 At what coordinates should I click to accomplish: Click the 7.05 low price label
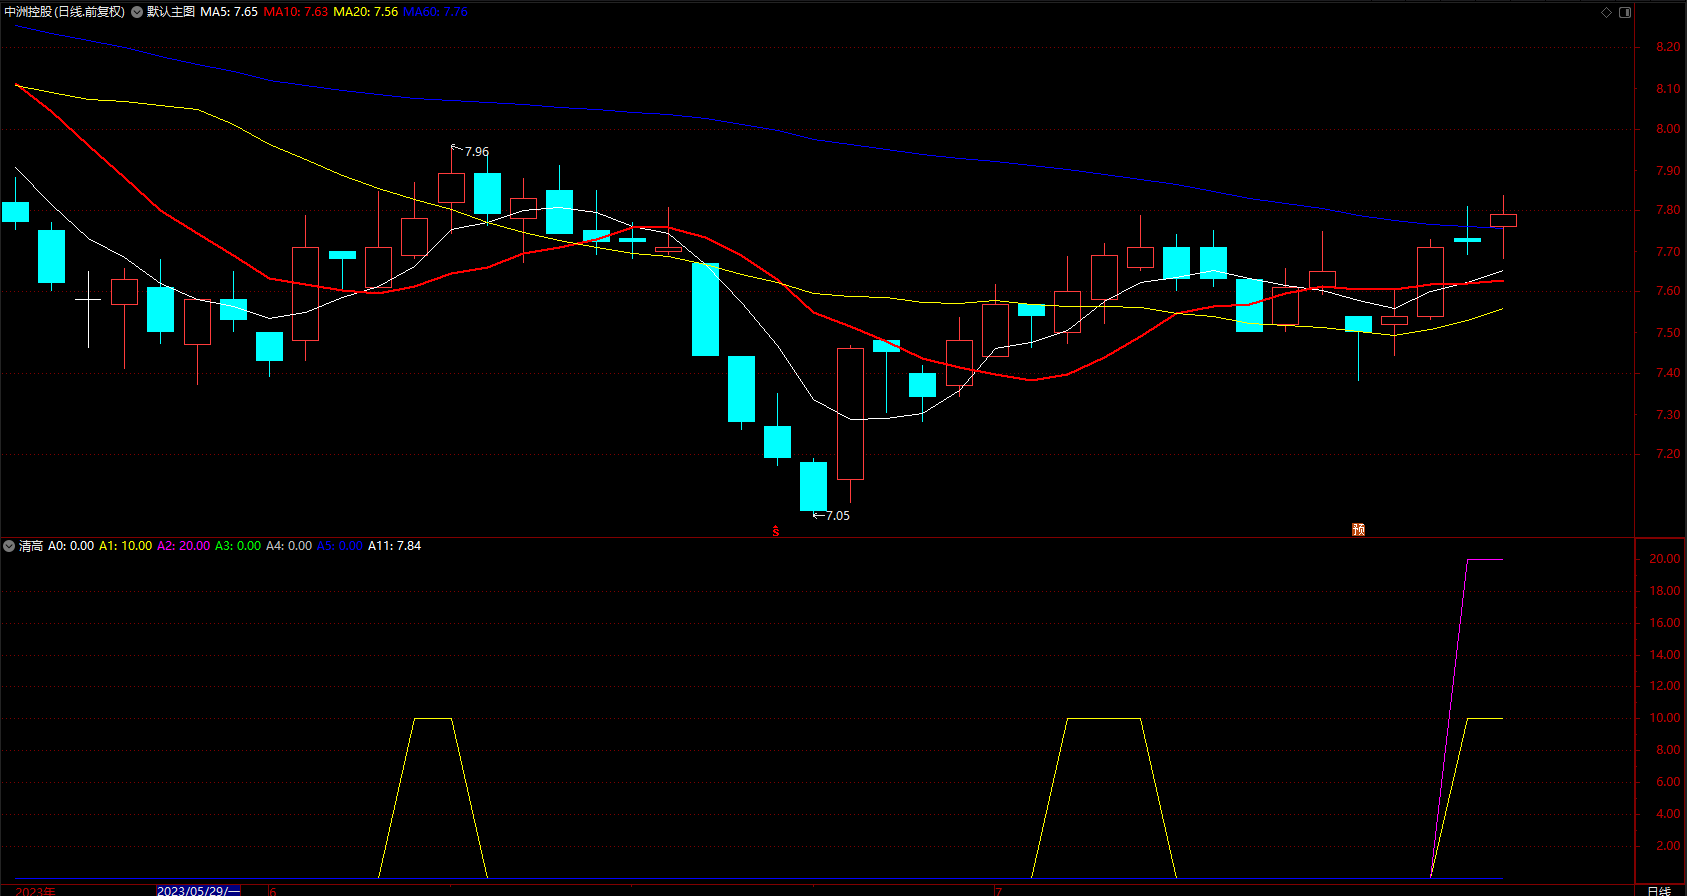pos(838,516)
